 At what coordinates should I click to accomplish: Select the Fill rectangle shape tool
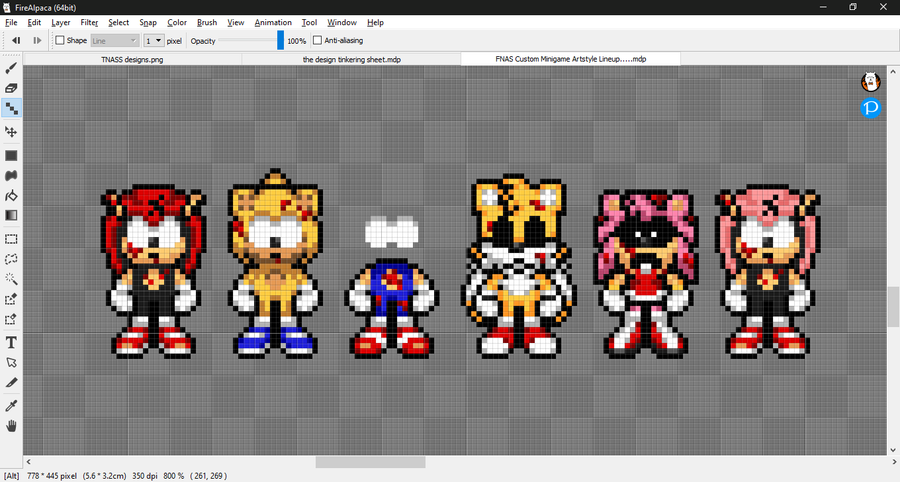[x=11, y=156]
